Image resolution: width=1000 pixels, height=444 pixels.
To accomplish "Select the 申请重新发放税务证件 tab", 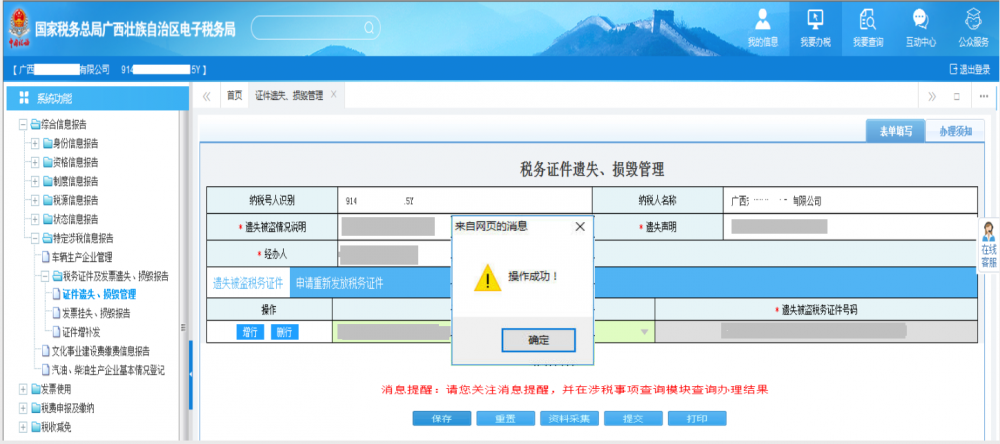I will (339, 283).
